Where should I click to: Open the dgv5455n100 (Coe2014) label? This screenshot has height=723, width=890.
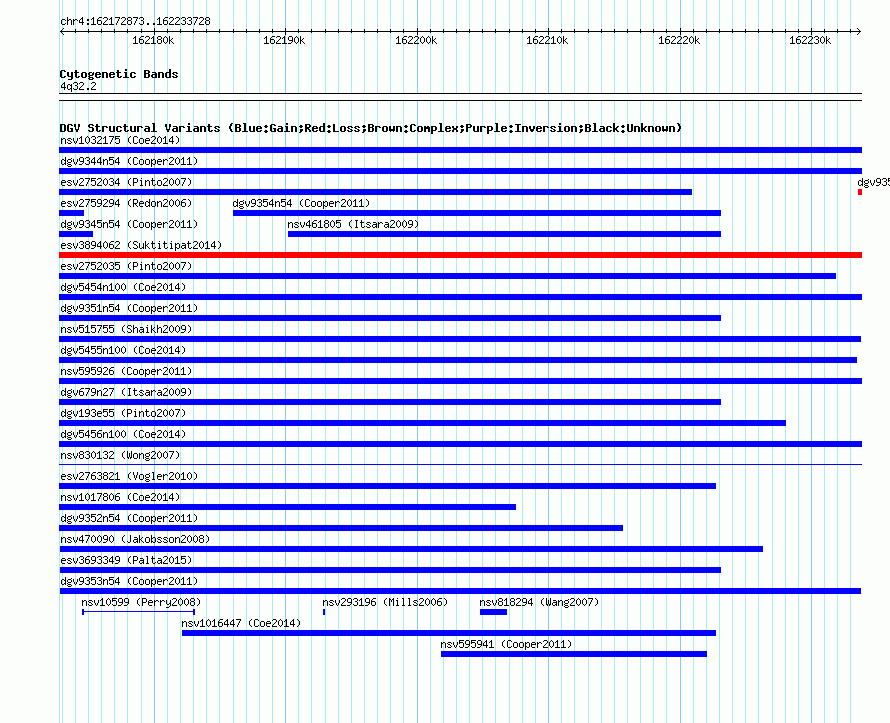123,350
